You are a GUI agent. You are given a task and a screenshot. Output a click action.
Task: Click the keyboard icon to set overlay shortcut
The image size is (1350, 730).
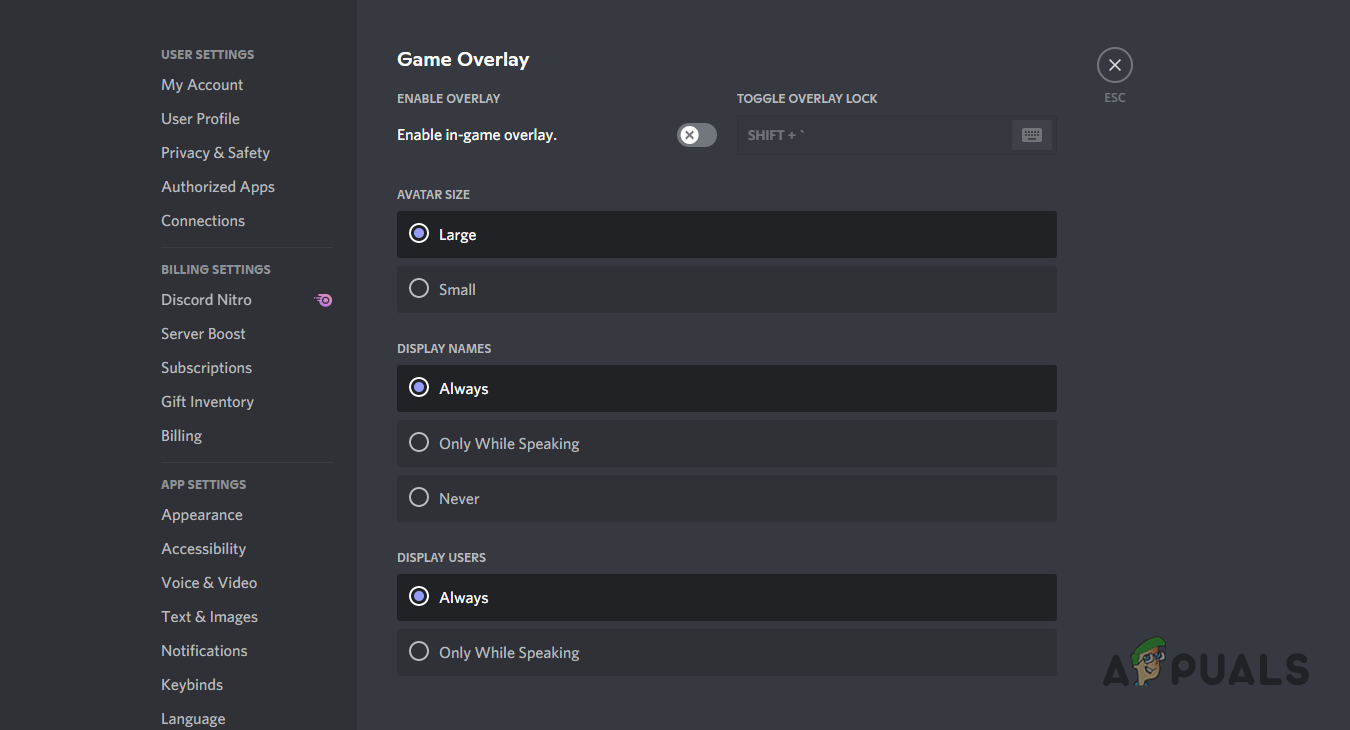click(x=1031, y=134)
